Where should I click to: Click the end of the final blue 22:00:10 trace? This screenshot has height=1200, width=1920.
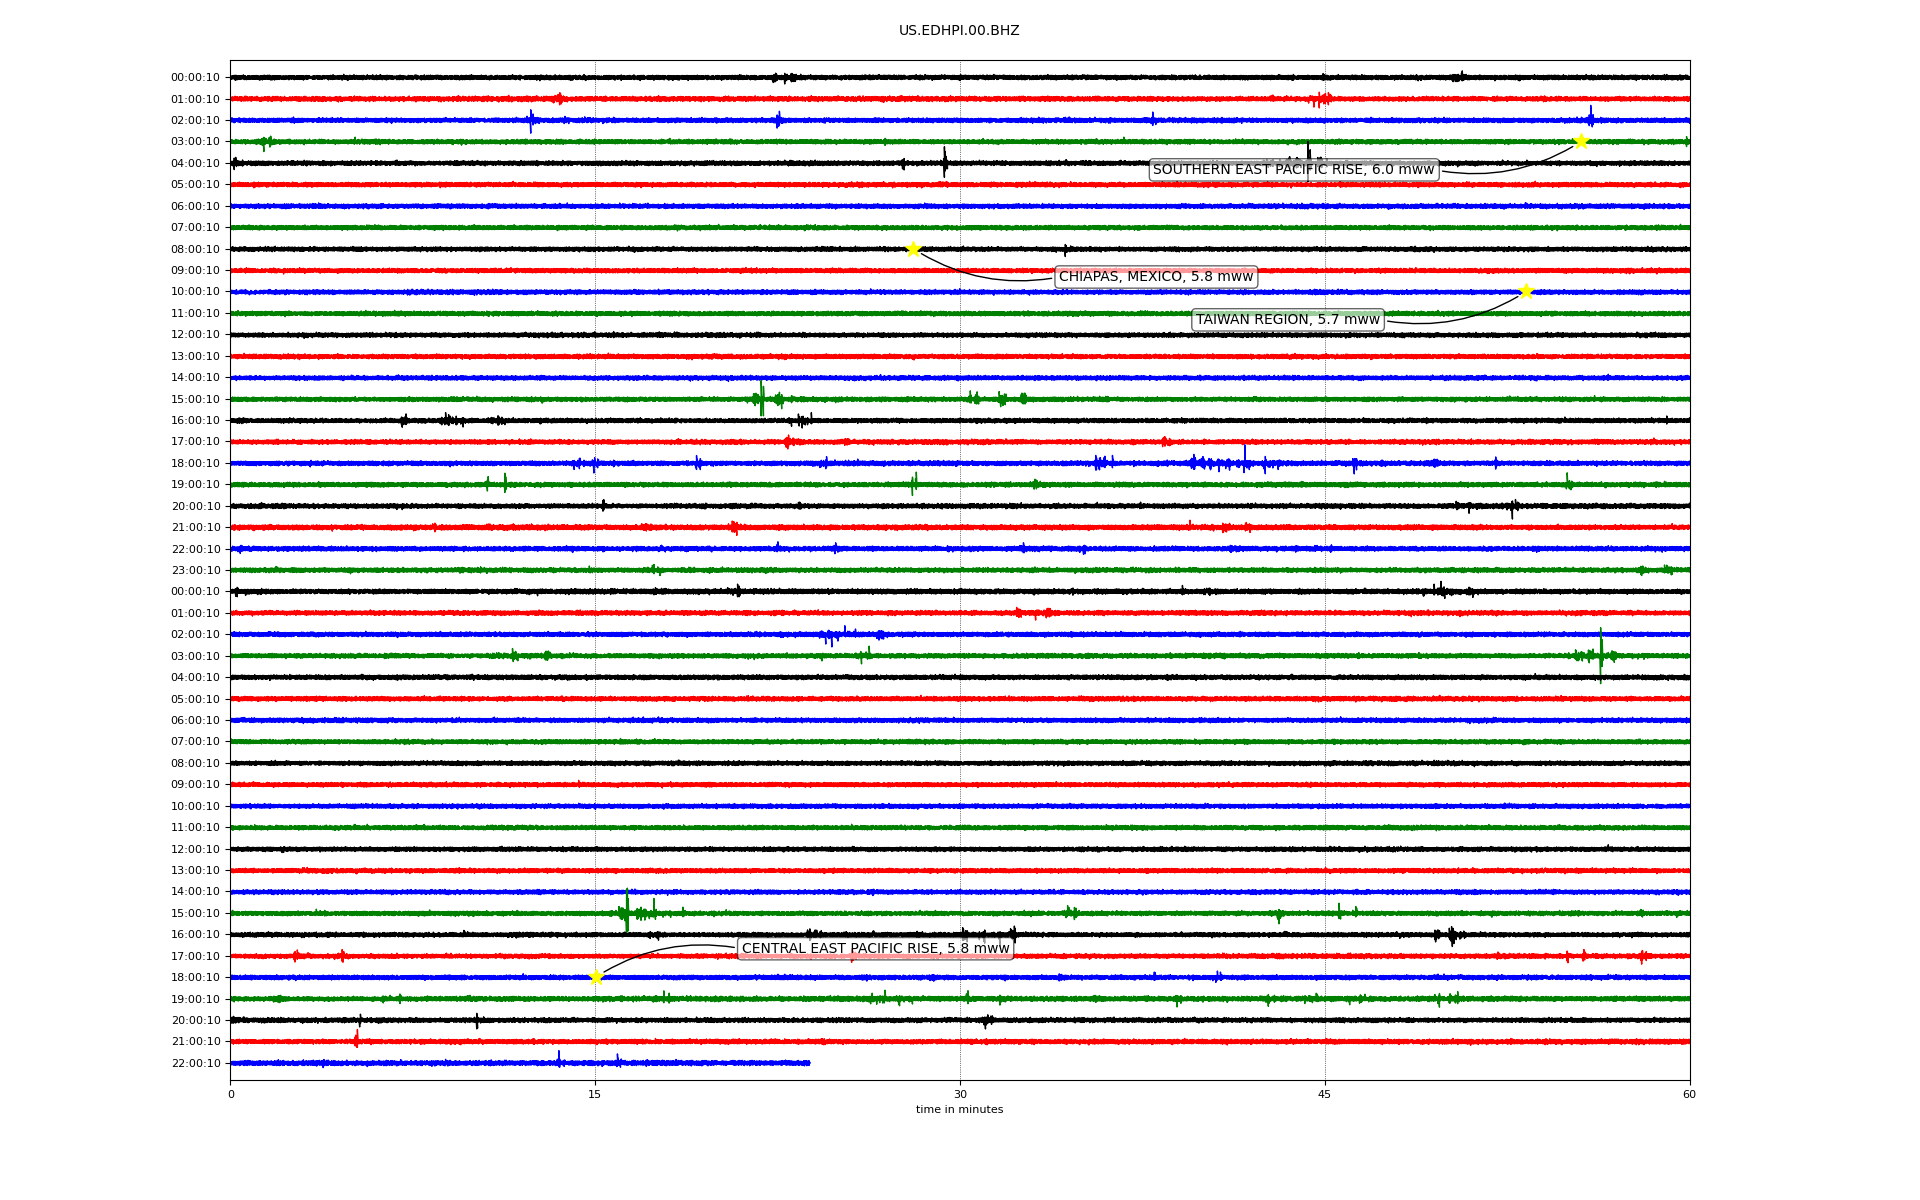coord(808,1063)
